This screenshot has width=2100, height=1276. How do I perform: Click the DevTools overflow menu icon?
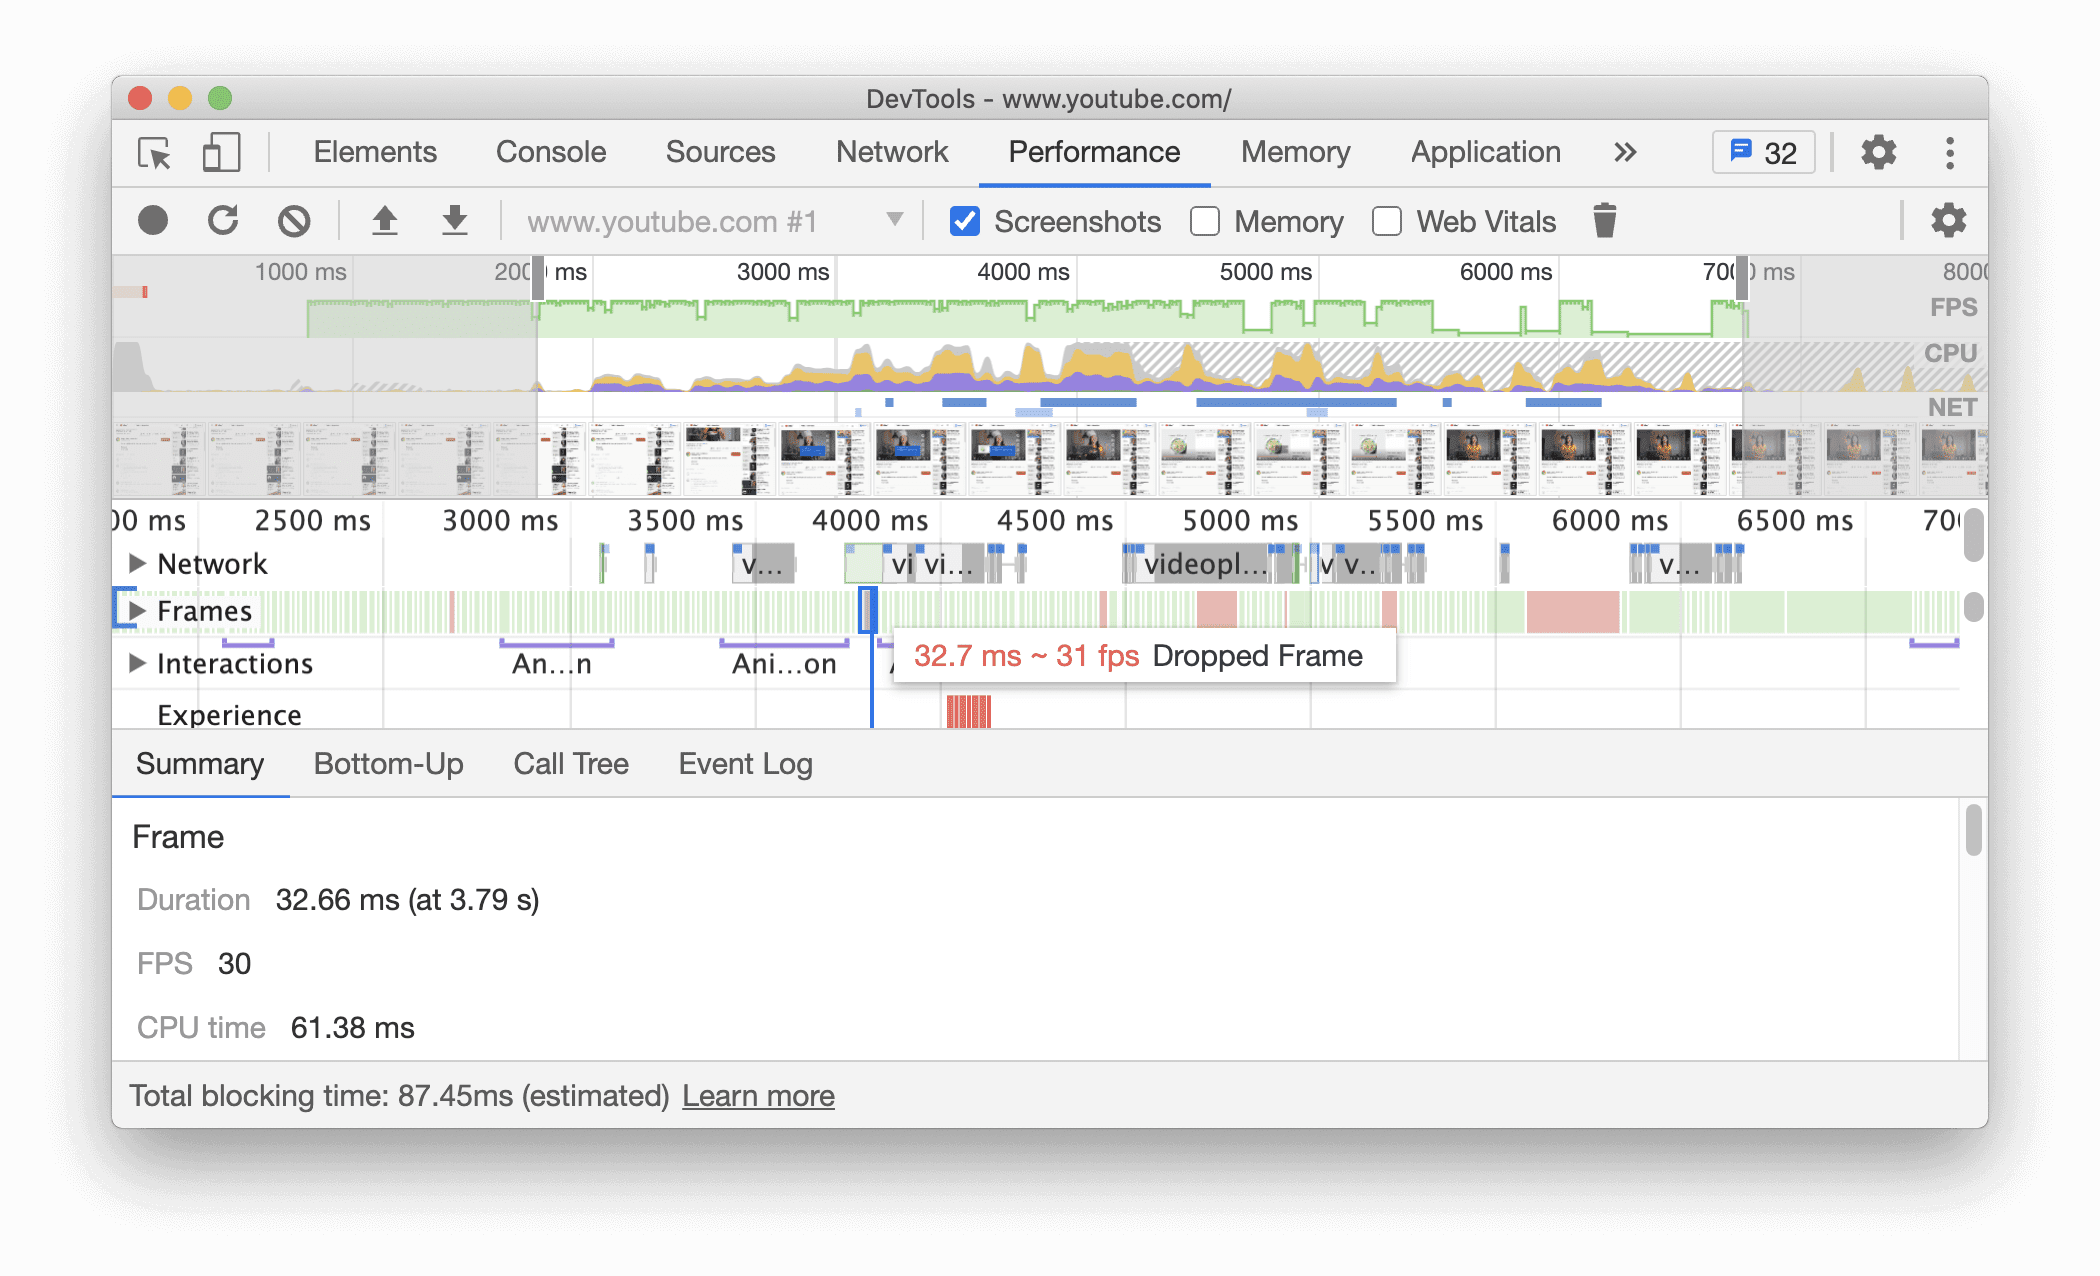click(x=1946, y=151)
